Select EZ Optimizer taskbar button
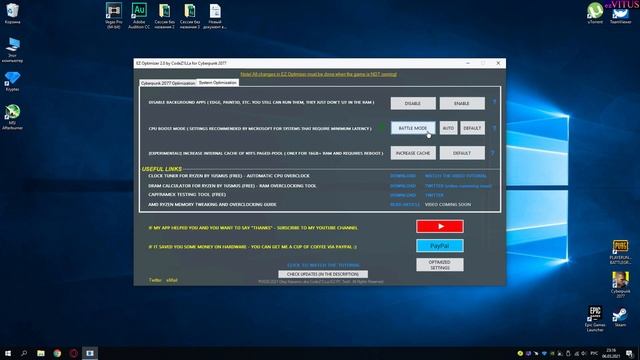The image size is (640, 360). tap(90, 353)
